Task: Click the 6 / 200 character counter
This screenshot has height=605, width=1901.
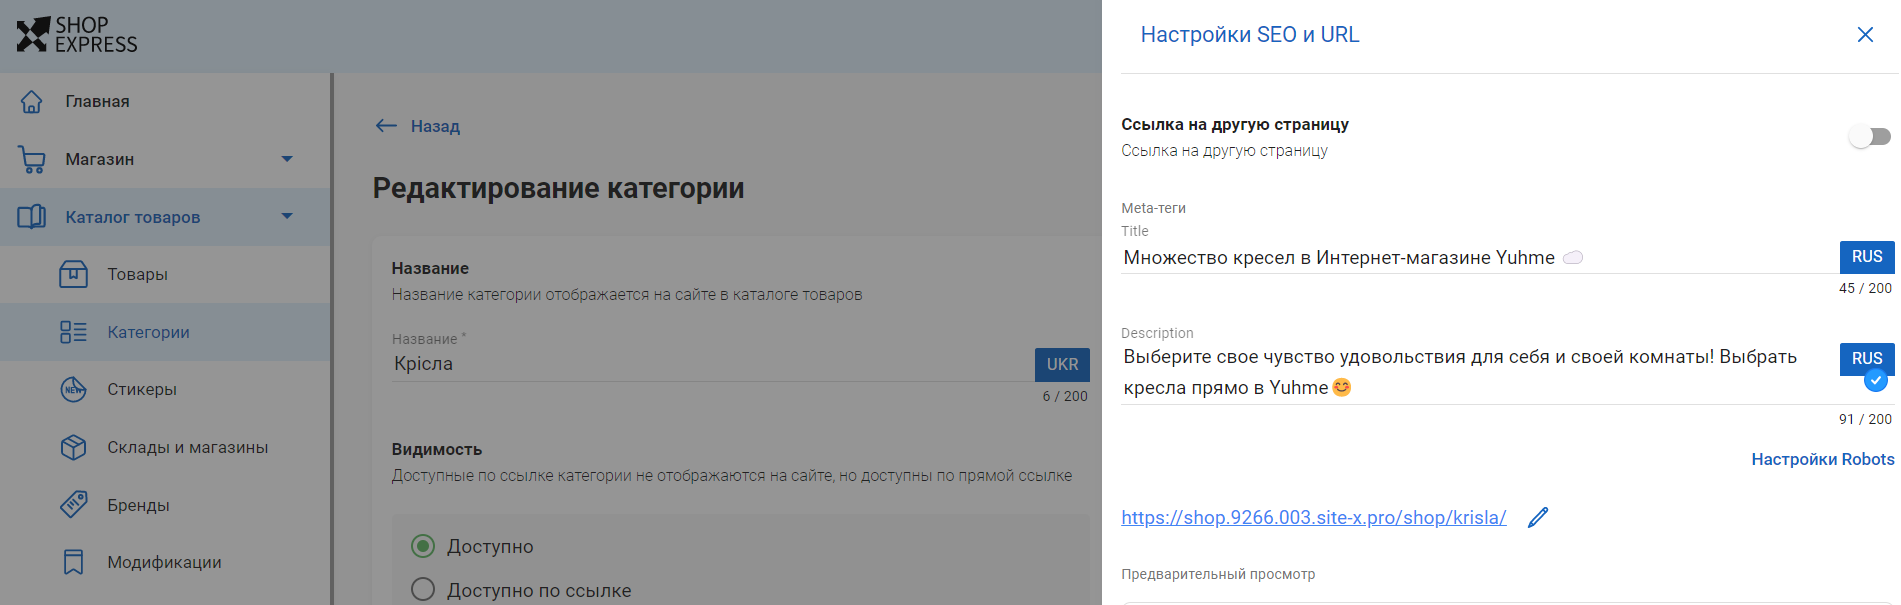Action: point(1065,396)
